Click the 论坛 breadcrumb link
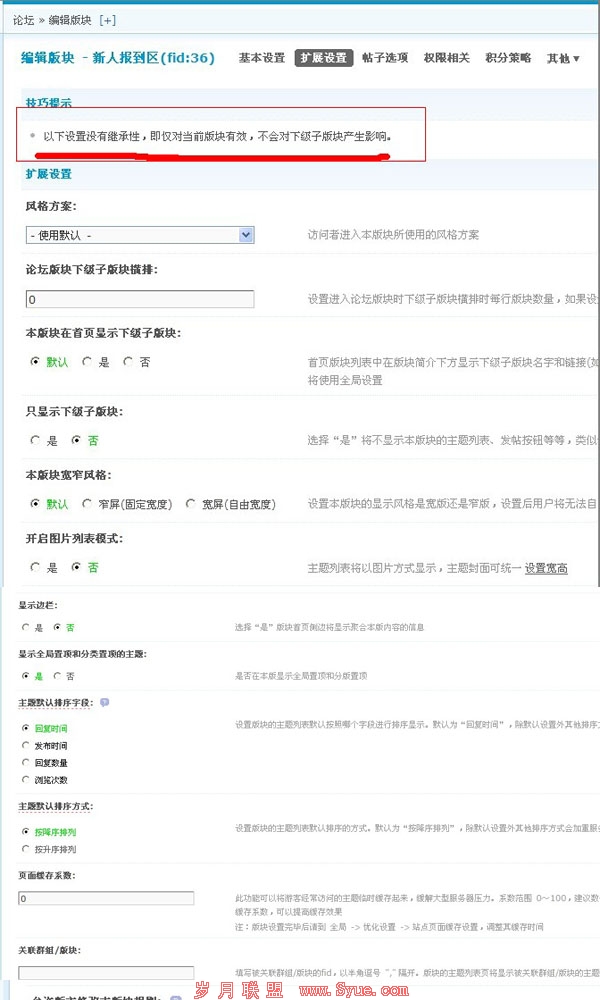600x1000 pixels. pos(25,19)
